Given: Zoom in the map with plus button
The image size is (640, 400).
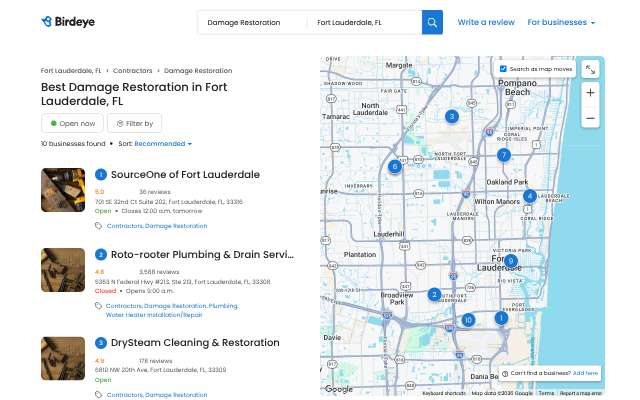Looking at the screenshot, I should point(590,93).
